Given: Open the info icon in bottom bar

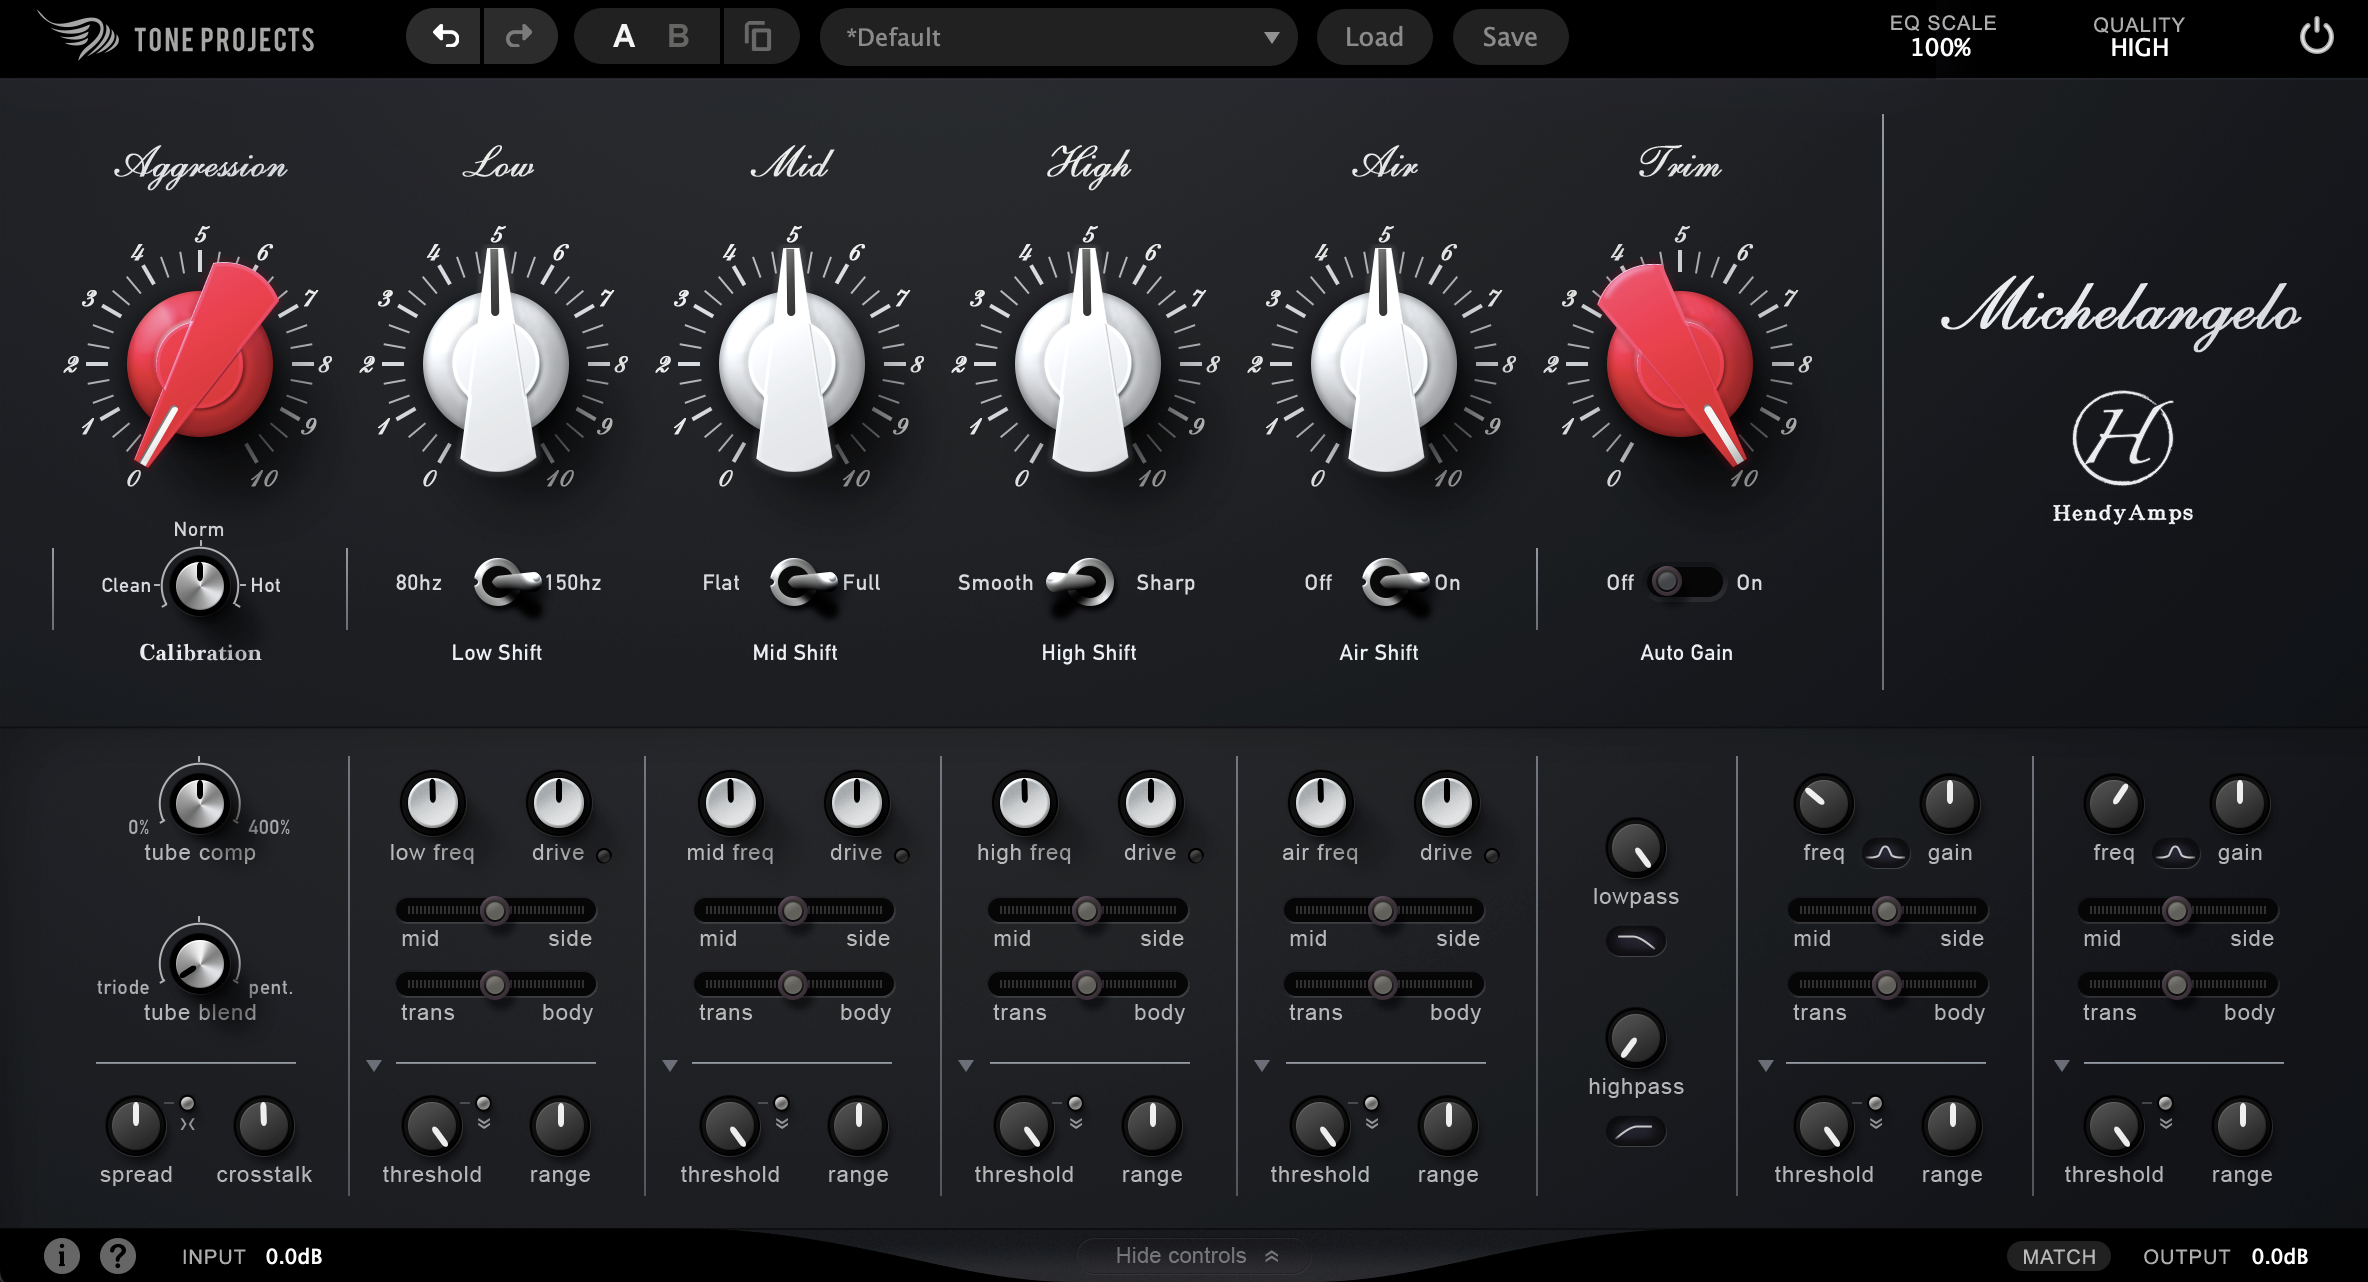Looking at the screenshot, I should pyautogui.click(x=61, y=1255).
